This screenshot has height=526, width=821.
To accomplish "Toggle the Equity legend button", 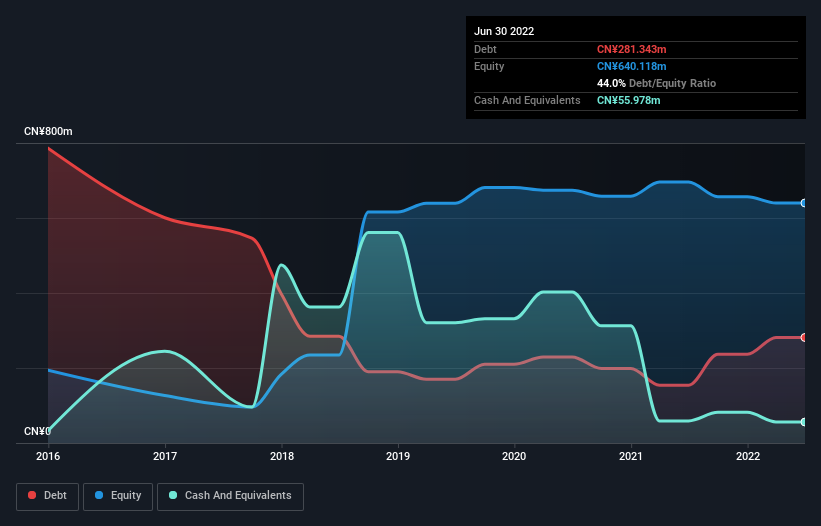I will click(118, 496).
